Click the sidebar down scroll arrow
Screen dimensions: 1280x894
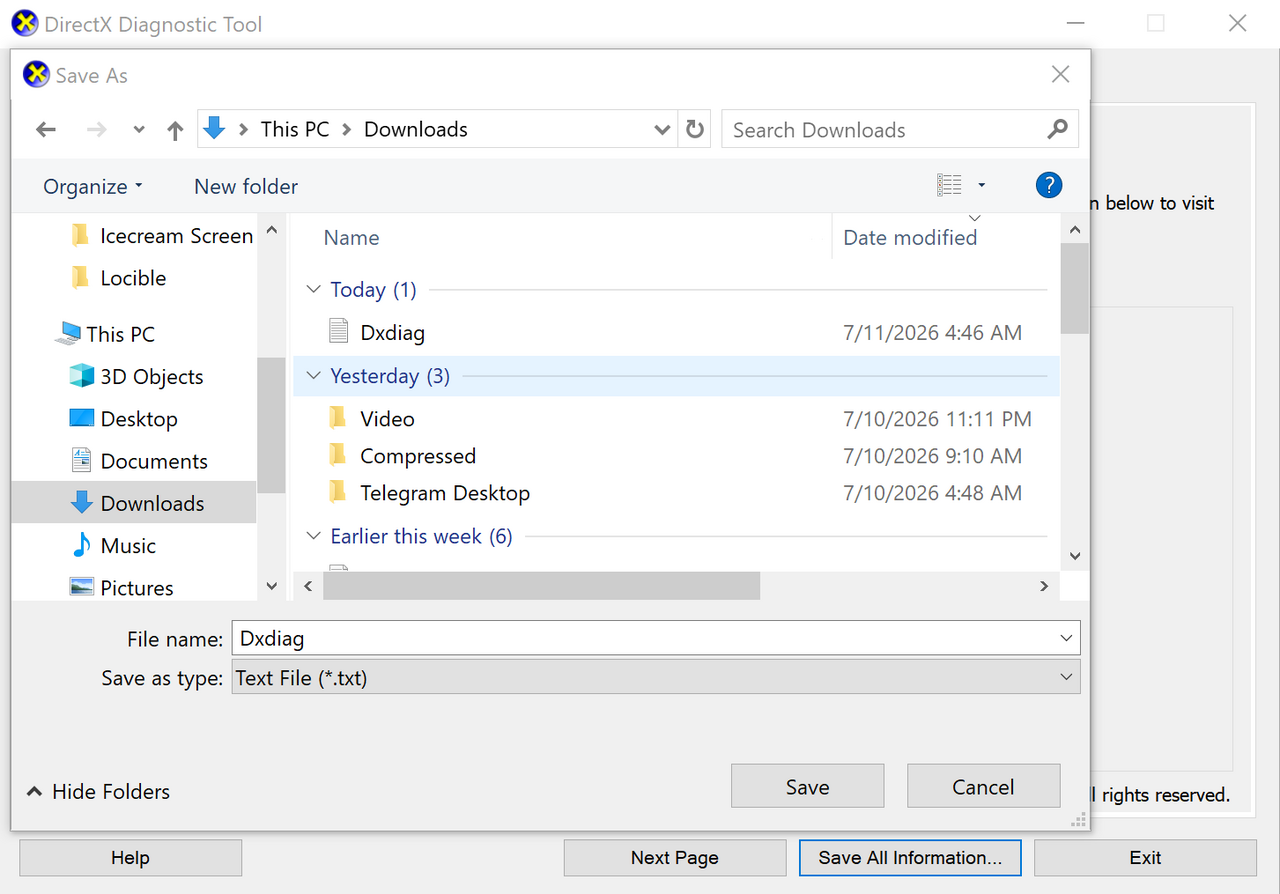[x=271, y=586]
